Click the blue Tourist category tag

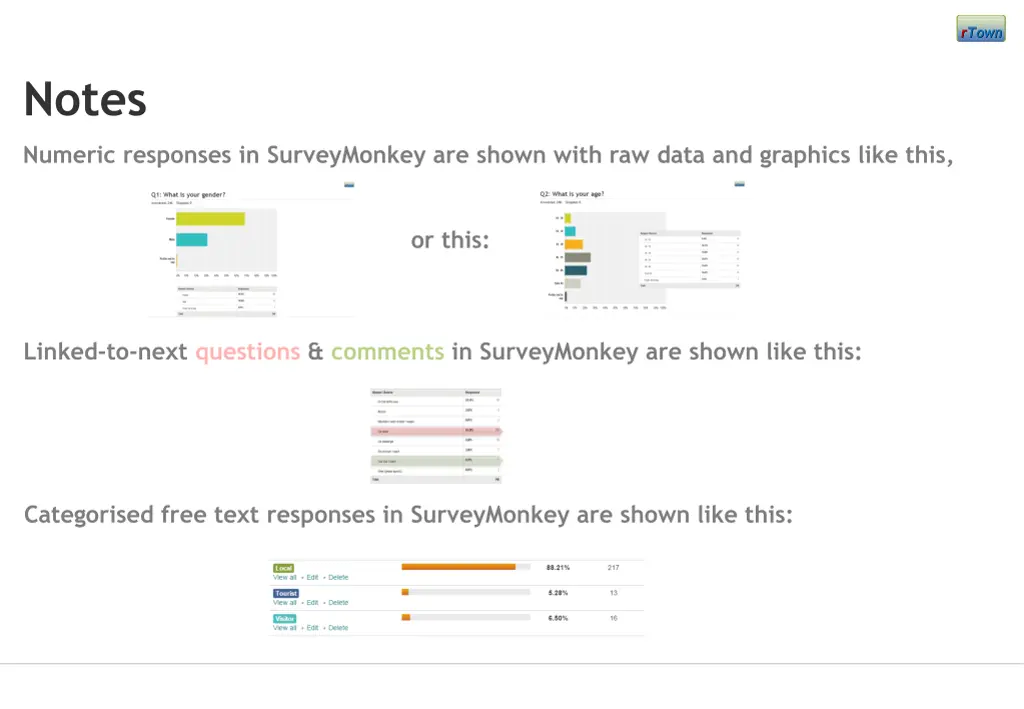click(x=286, y=593)
